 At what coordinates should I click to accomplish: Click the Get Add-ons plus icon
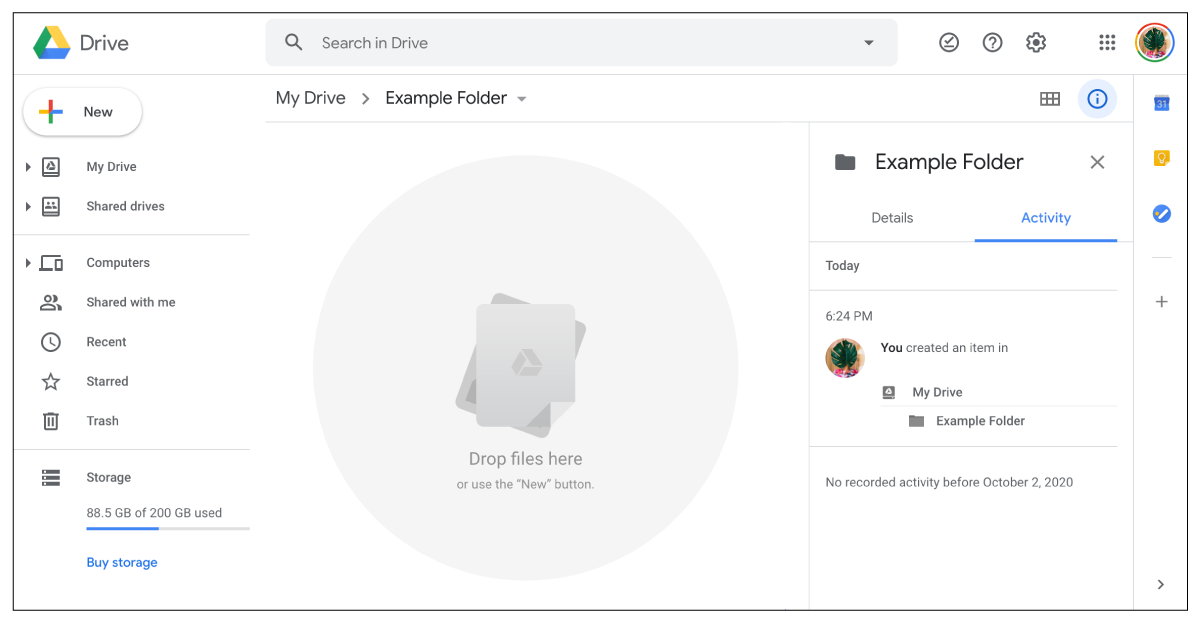(1161, 301)
